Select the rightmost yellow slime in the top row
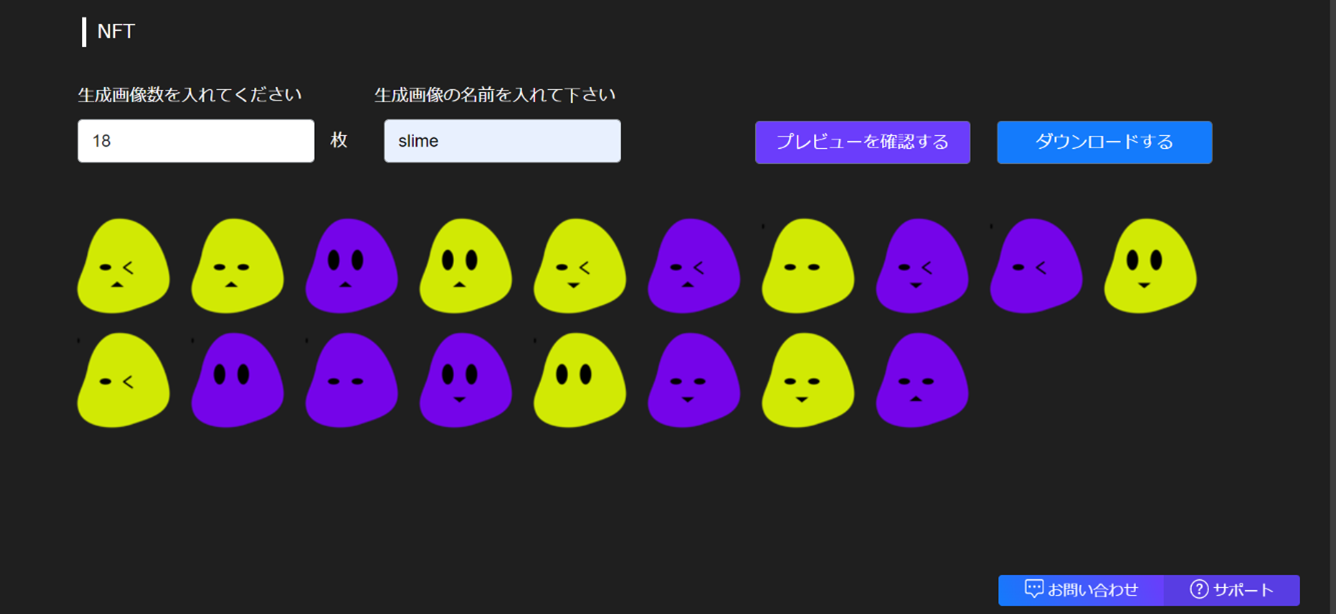 pyautogui.click(x=1149, y=265)
